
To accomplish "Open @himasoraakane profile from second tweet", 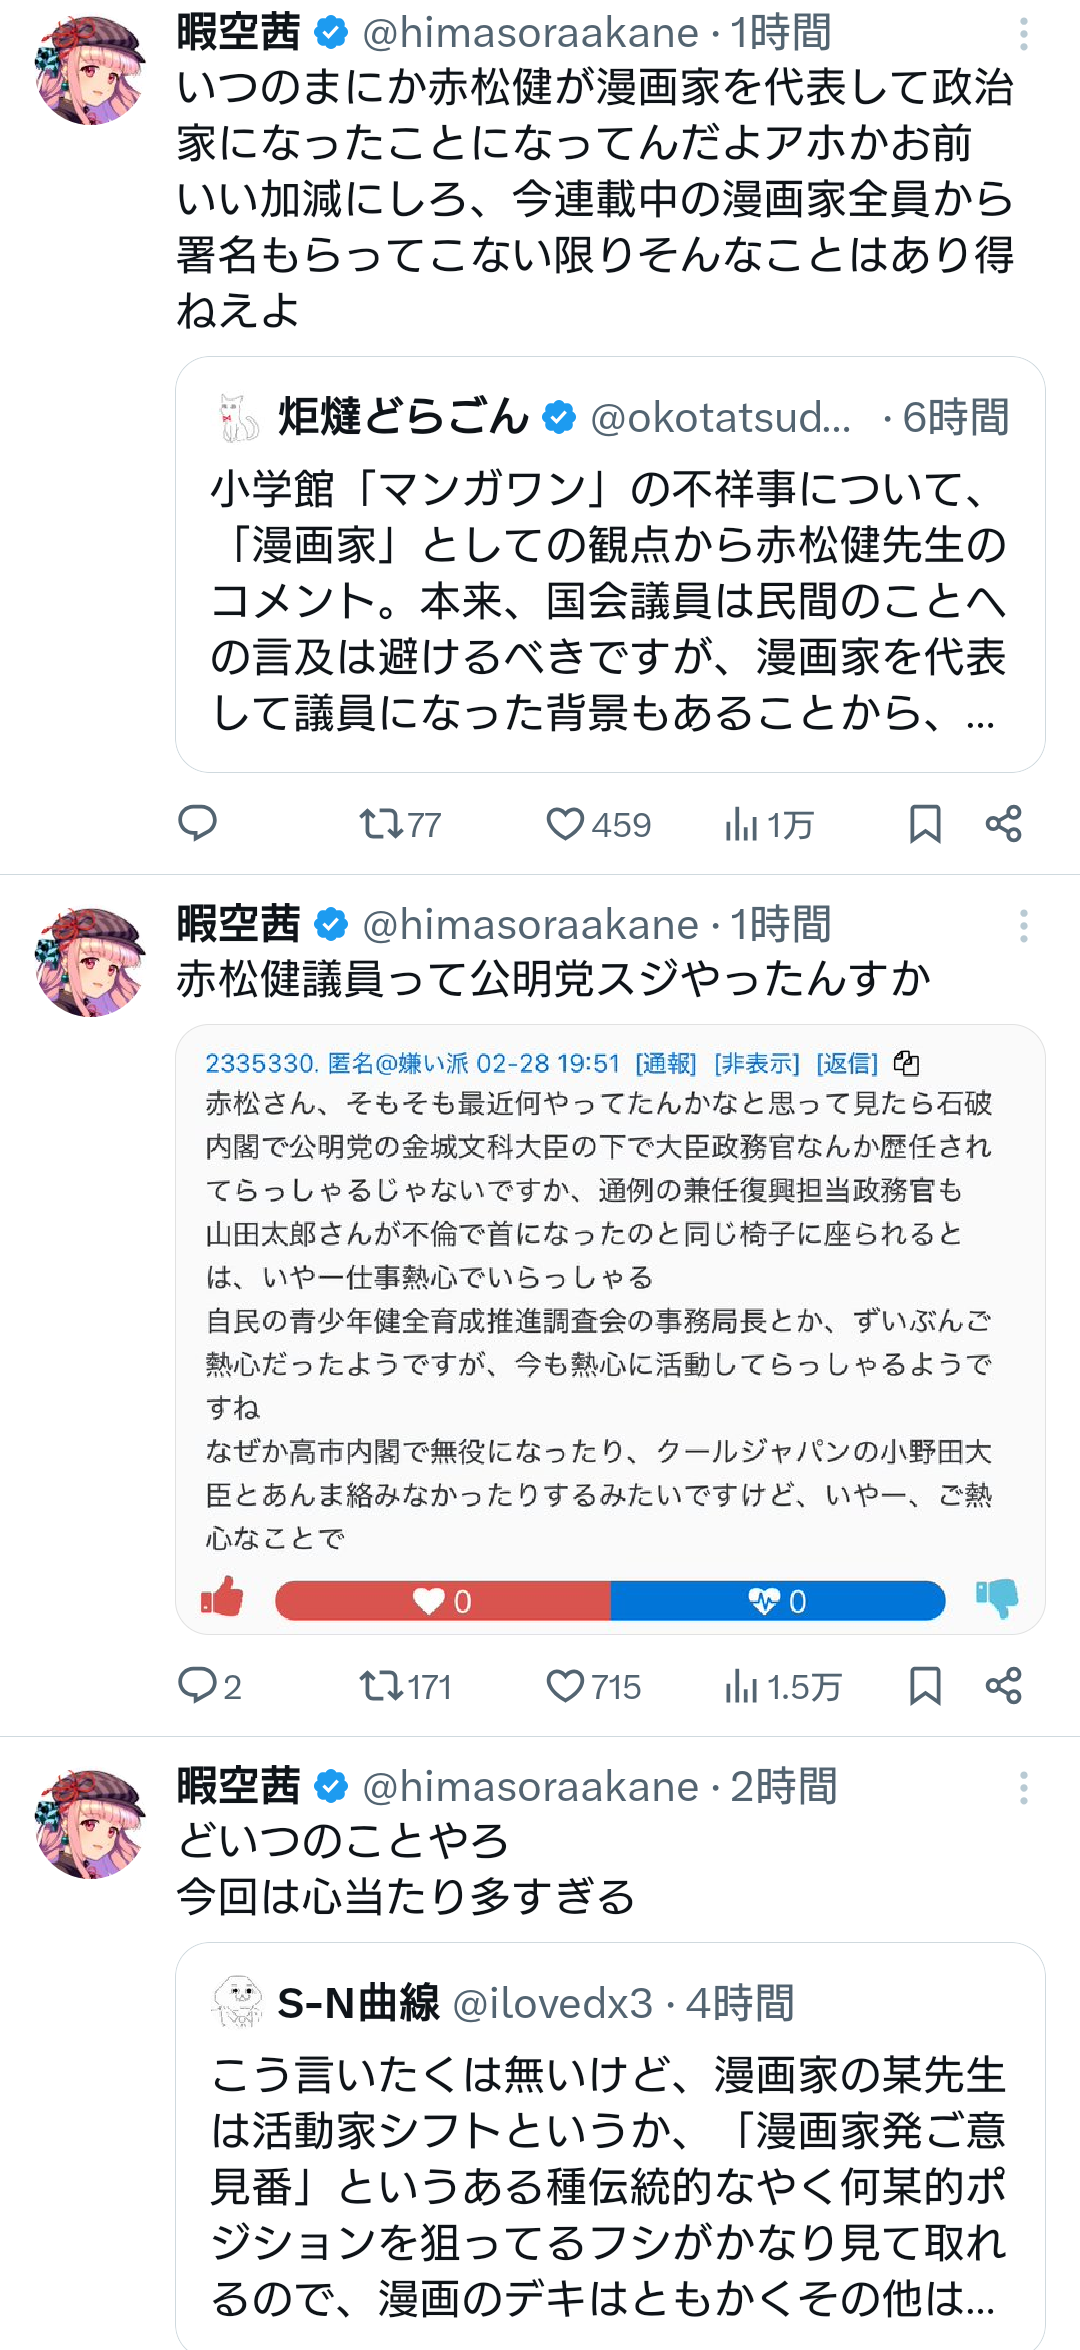I will click(x=530, y=925).
